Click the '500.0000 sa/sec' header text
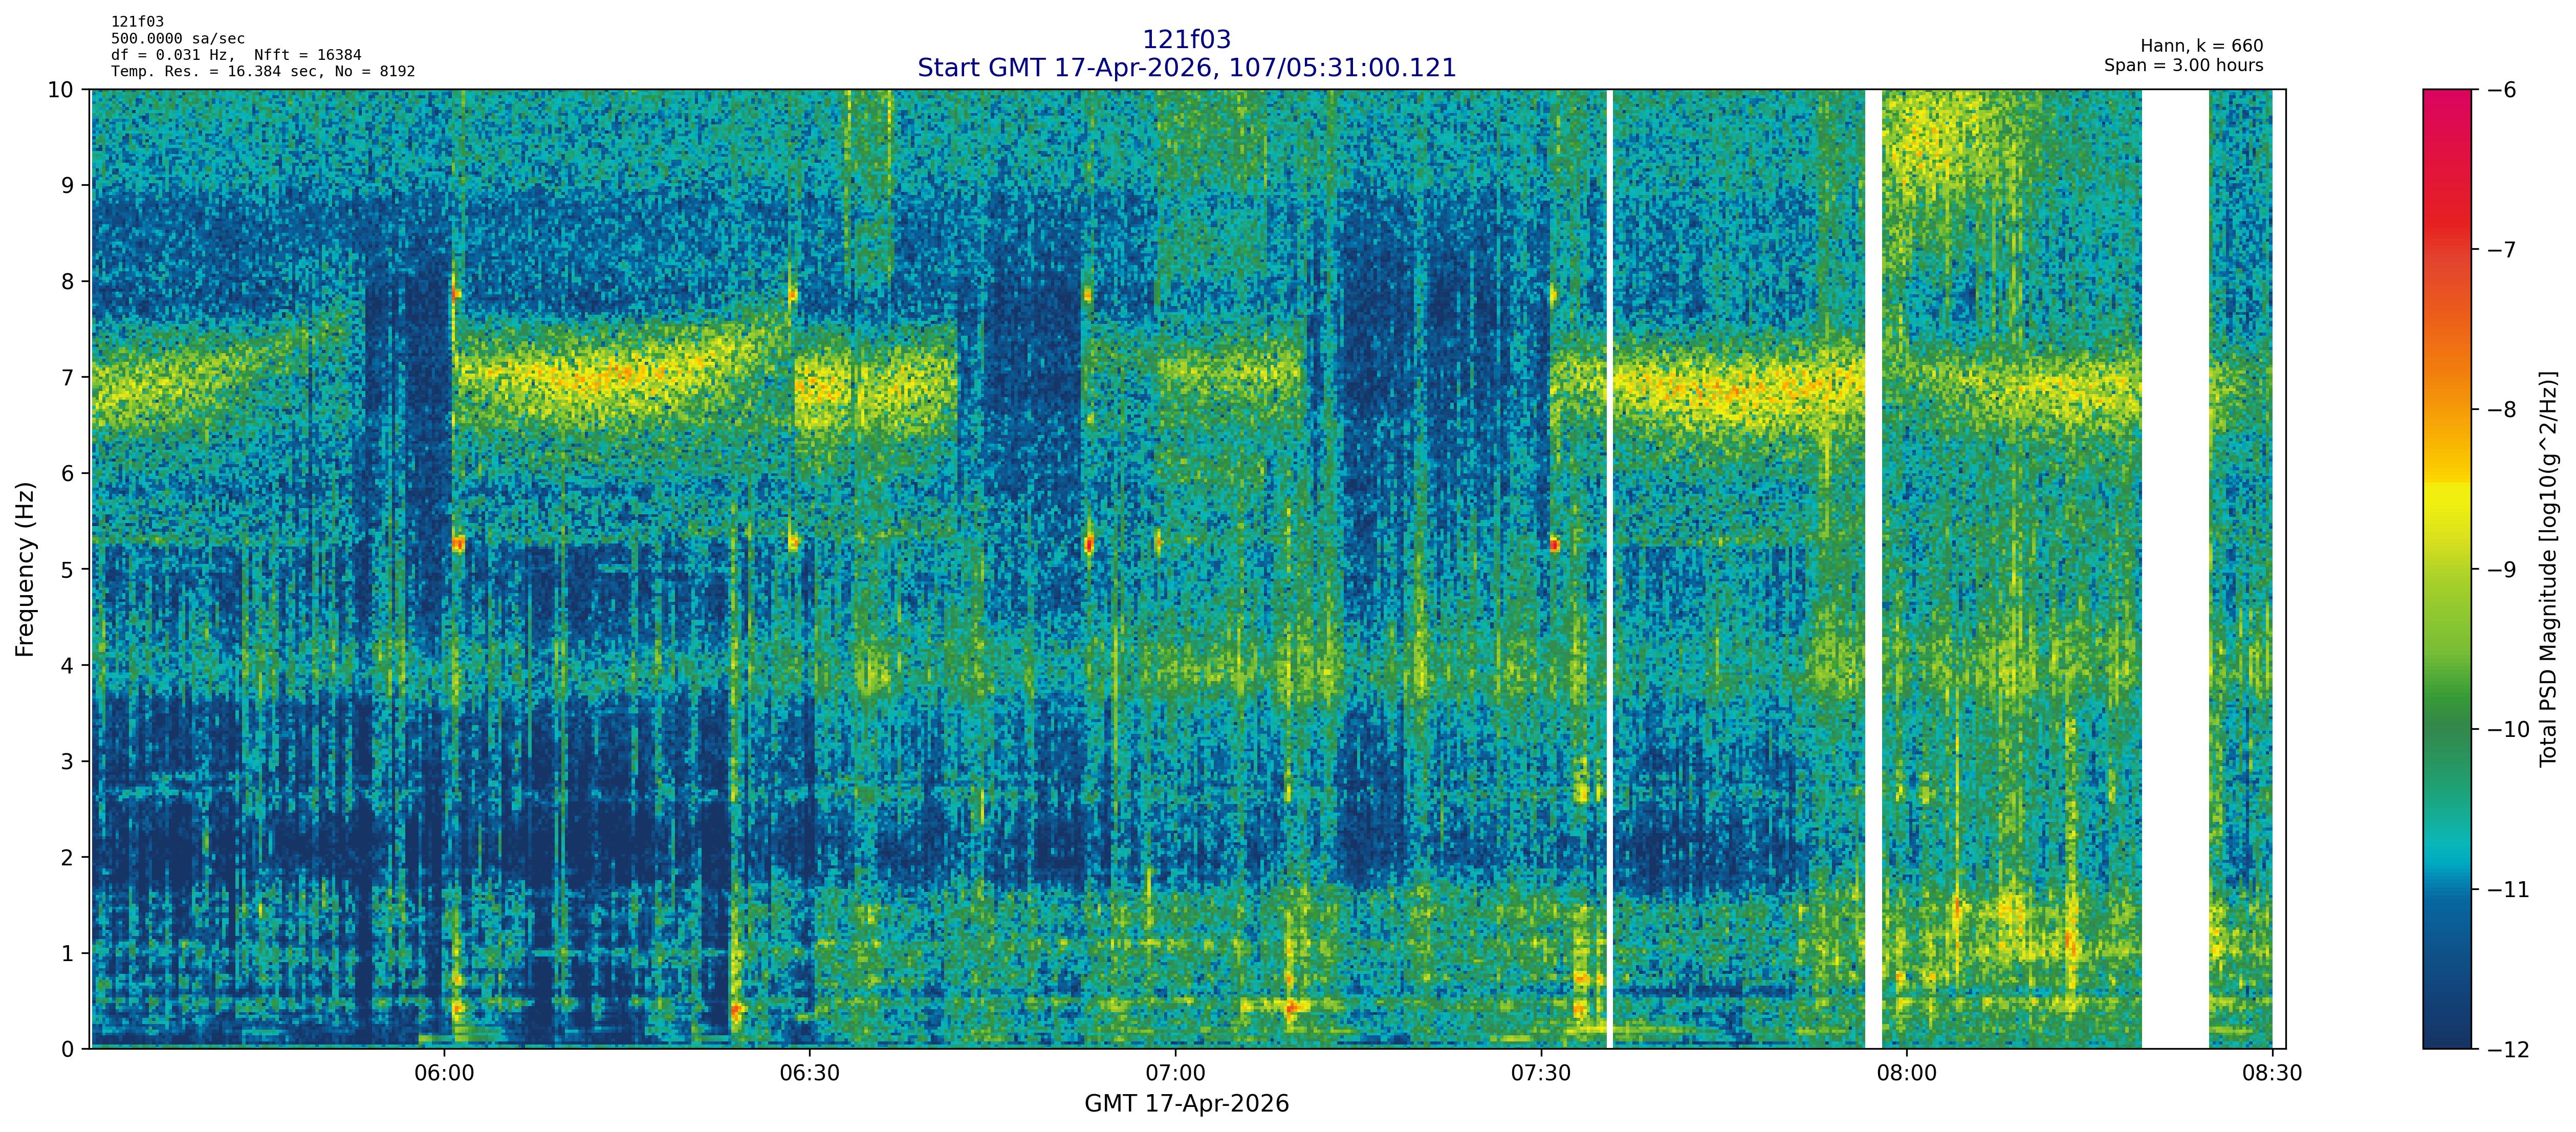2576x1132 pixels. [x=177, y=39]
